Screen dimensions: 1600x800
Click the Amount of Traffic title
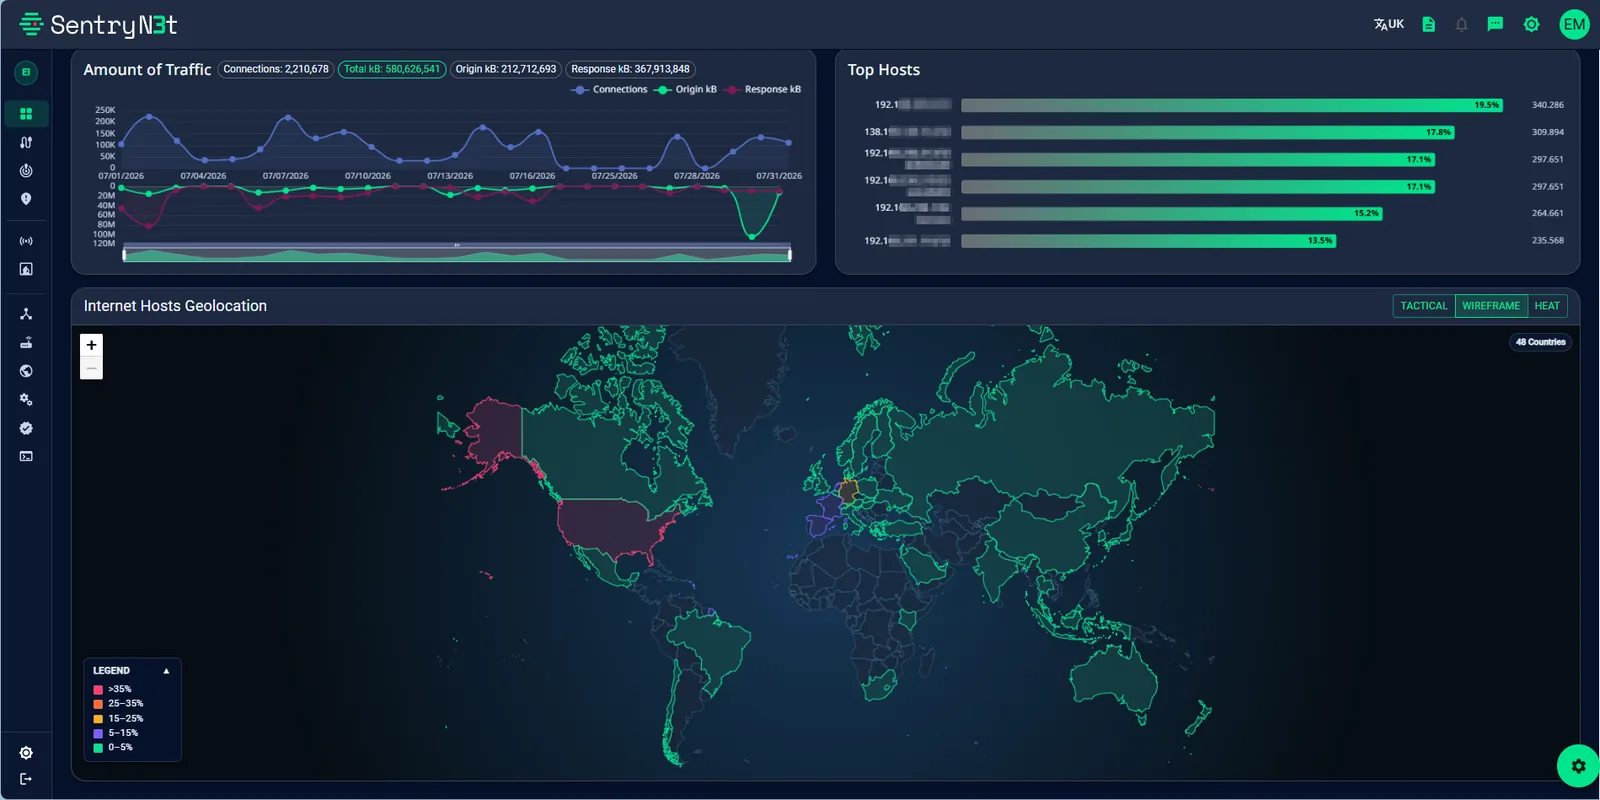click(x=147, y=70)
